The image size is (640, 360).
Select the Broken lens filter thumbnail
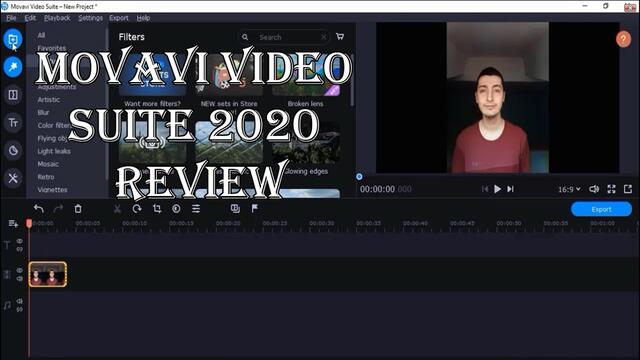coord(306,75)
